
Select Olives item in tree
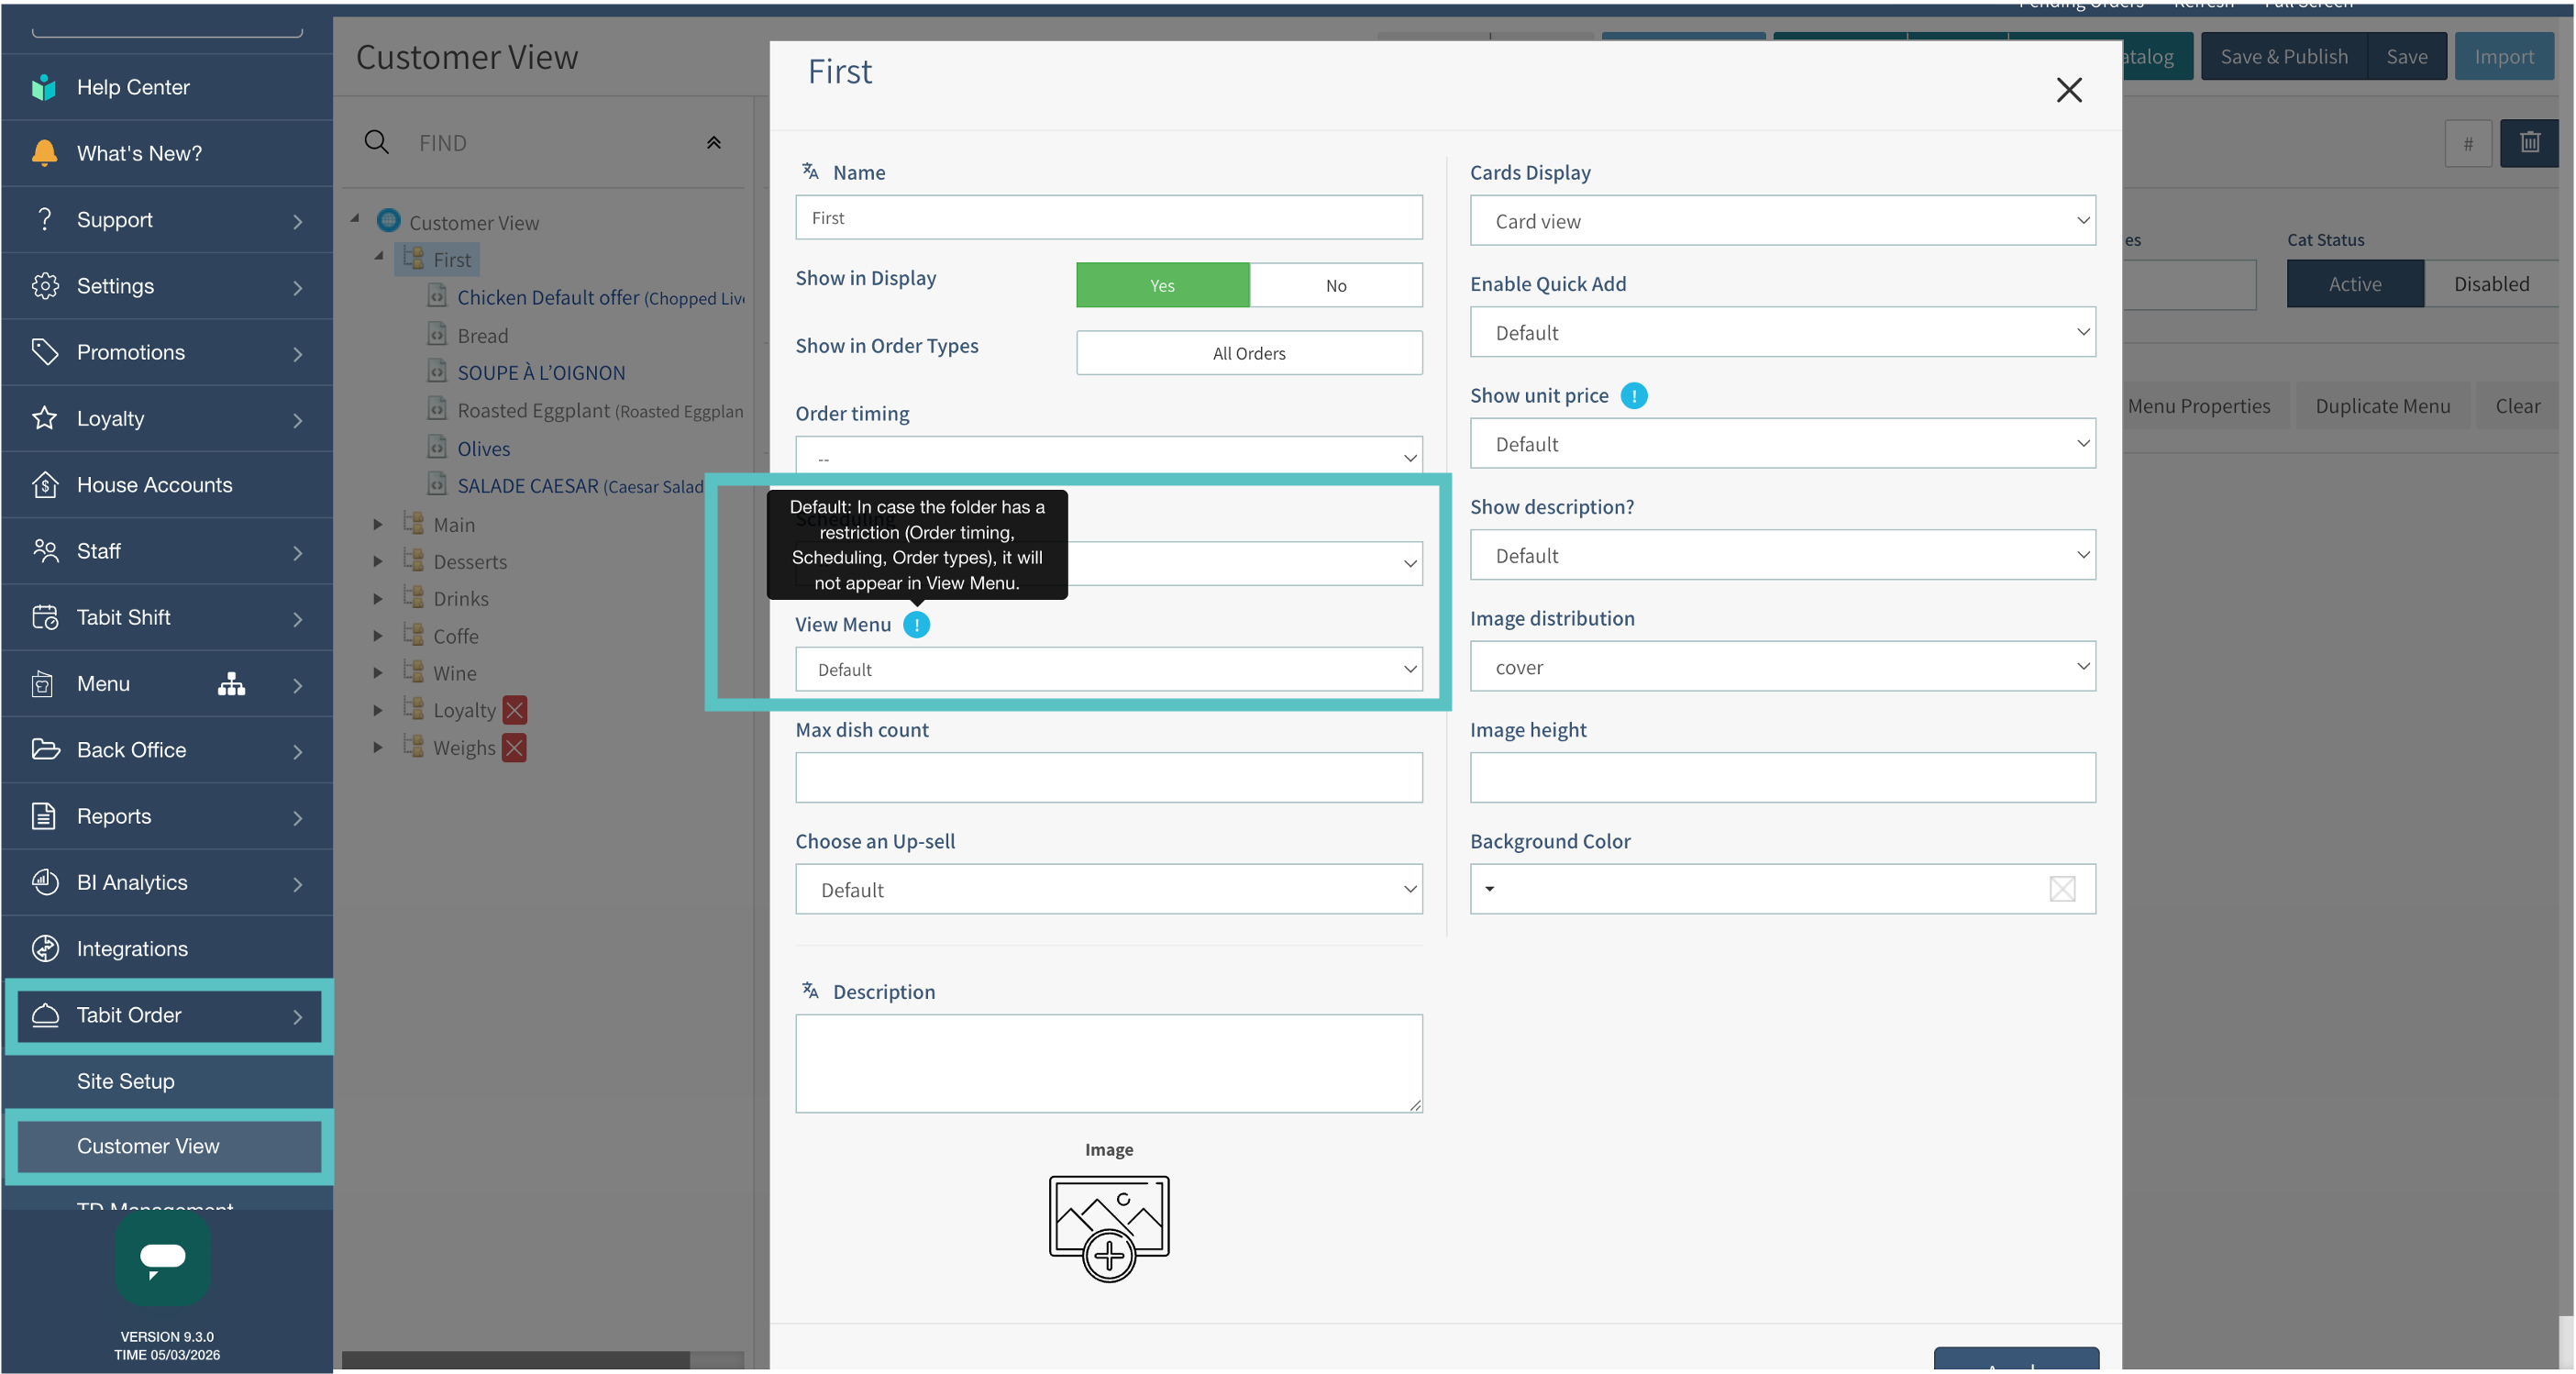(x=484, y=449)
